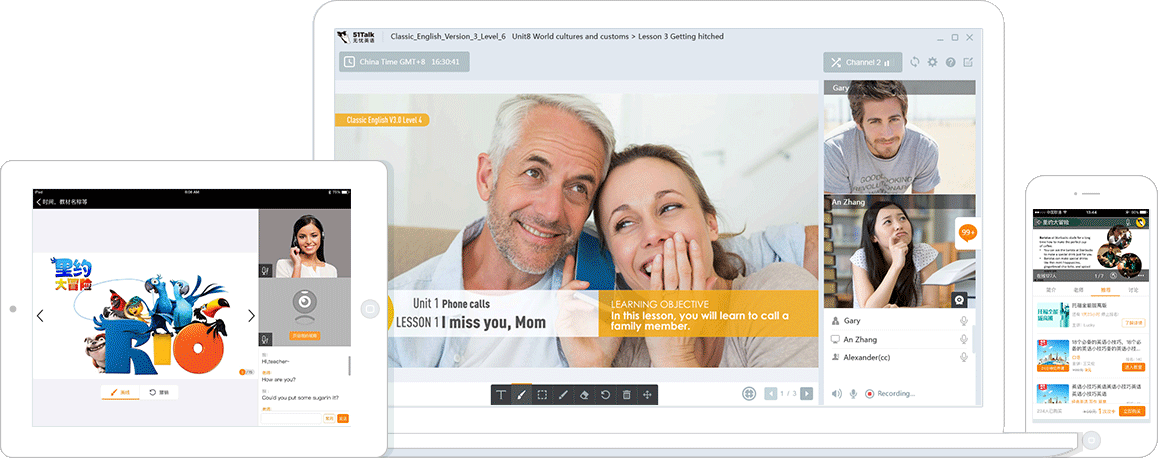This screenshot has height=458, width=1158.
Task: Select the Brush tool in drawing toolbar
Action: pyautogui.click(x=521, y=395)
